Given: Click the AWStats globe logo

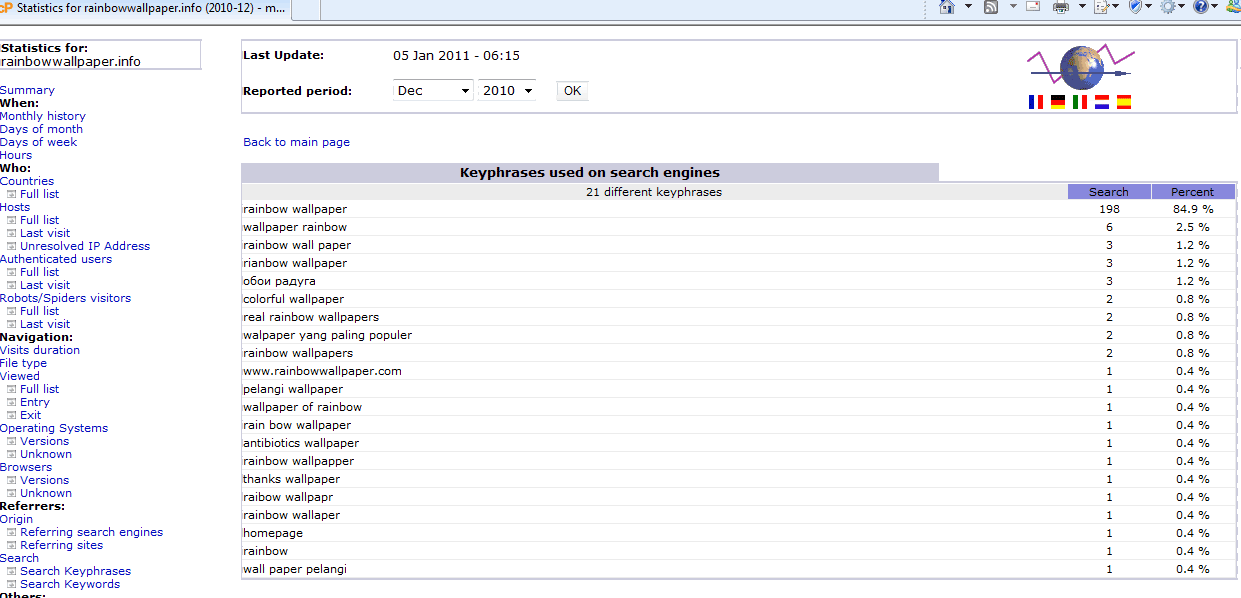Looking at the screenshot, I should click(x=1080, y=67).
